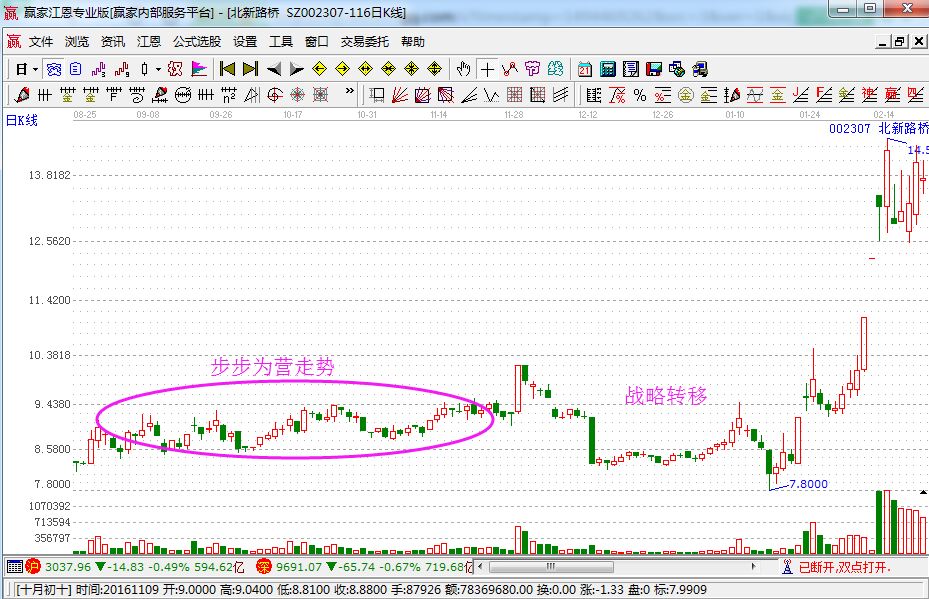Open the period dropdown arrow beside 日

coord(35,69)
